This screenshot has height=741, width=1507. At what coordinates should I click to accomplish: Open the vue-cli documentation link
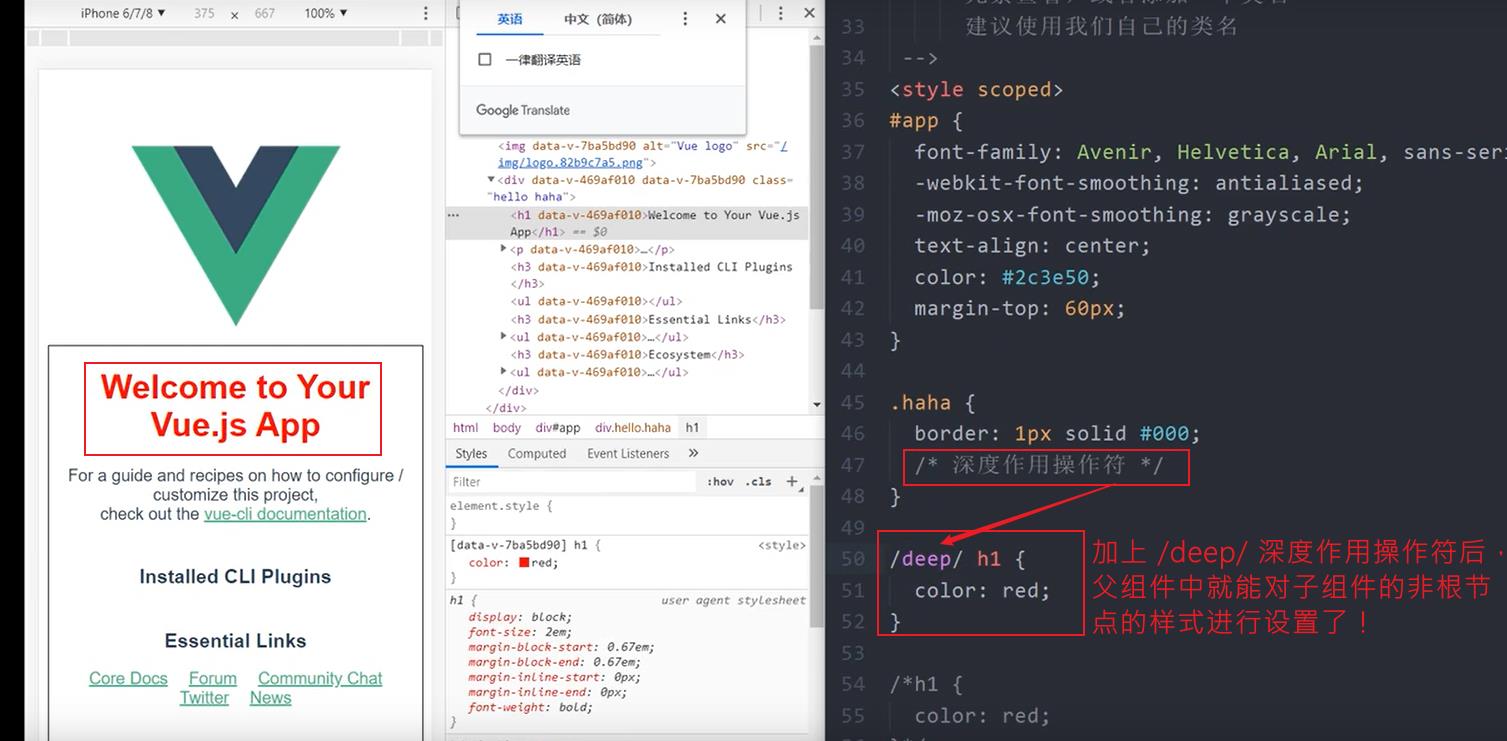pos(285,514)
